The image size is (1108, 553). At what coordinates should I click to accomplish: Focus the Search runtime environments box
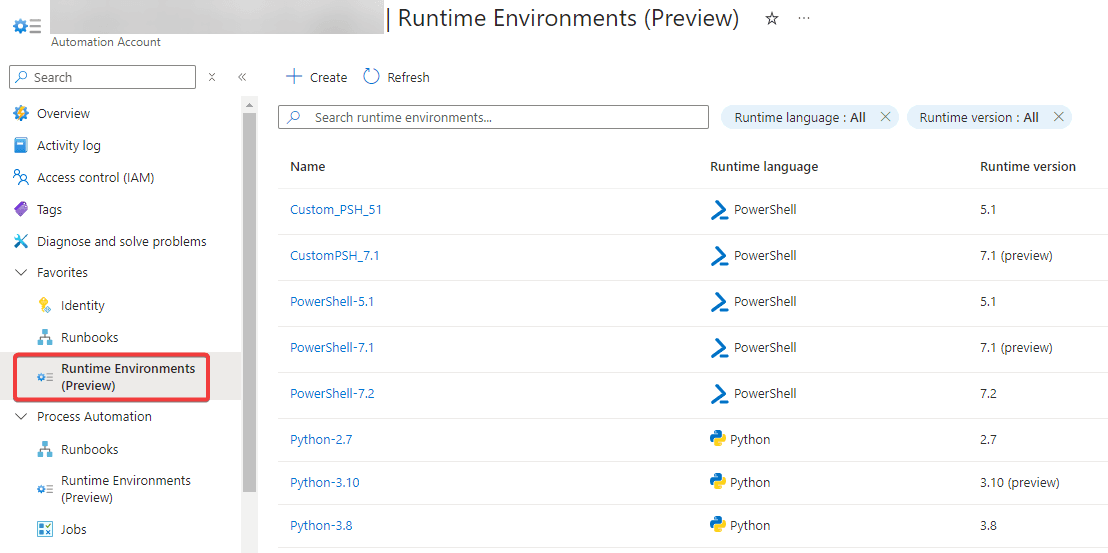click(493, 117)
